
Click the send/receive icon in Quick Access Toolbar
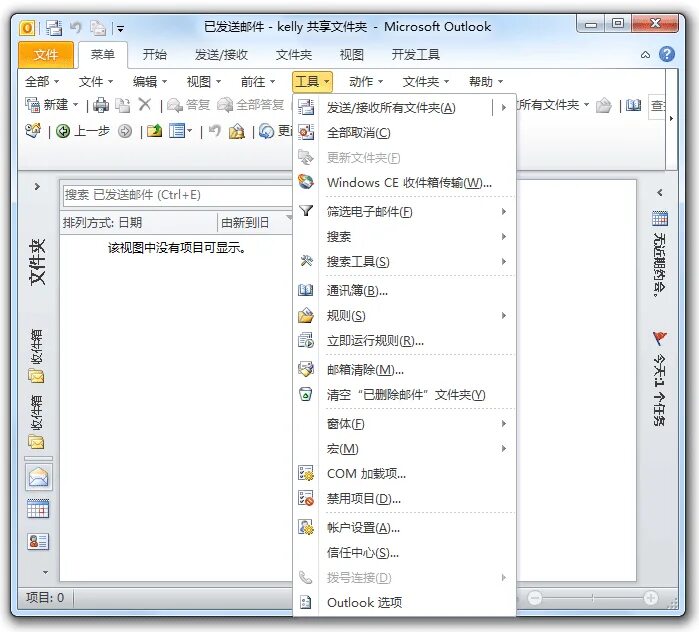click(54, 28)
